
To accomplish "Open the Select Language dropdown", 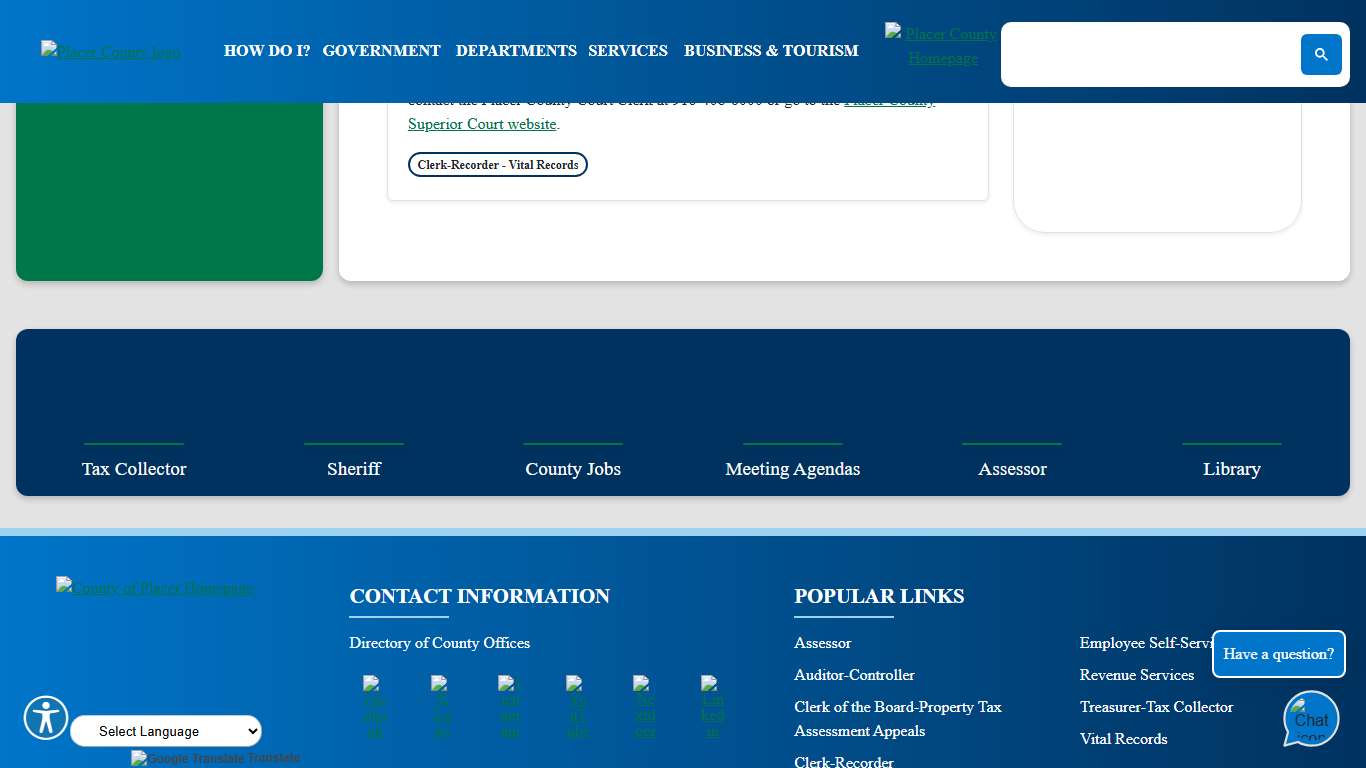I will [165, 731].
